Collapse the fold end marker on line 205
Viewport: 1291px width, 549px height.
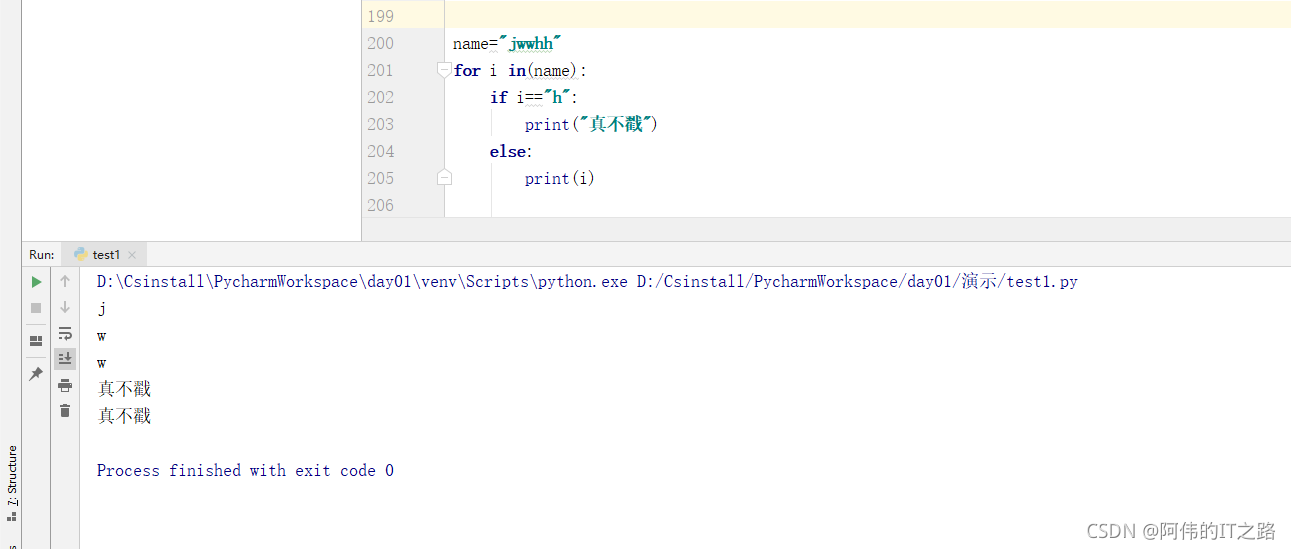pyautogui.click(x=444, y=178)
